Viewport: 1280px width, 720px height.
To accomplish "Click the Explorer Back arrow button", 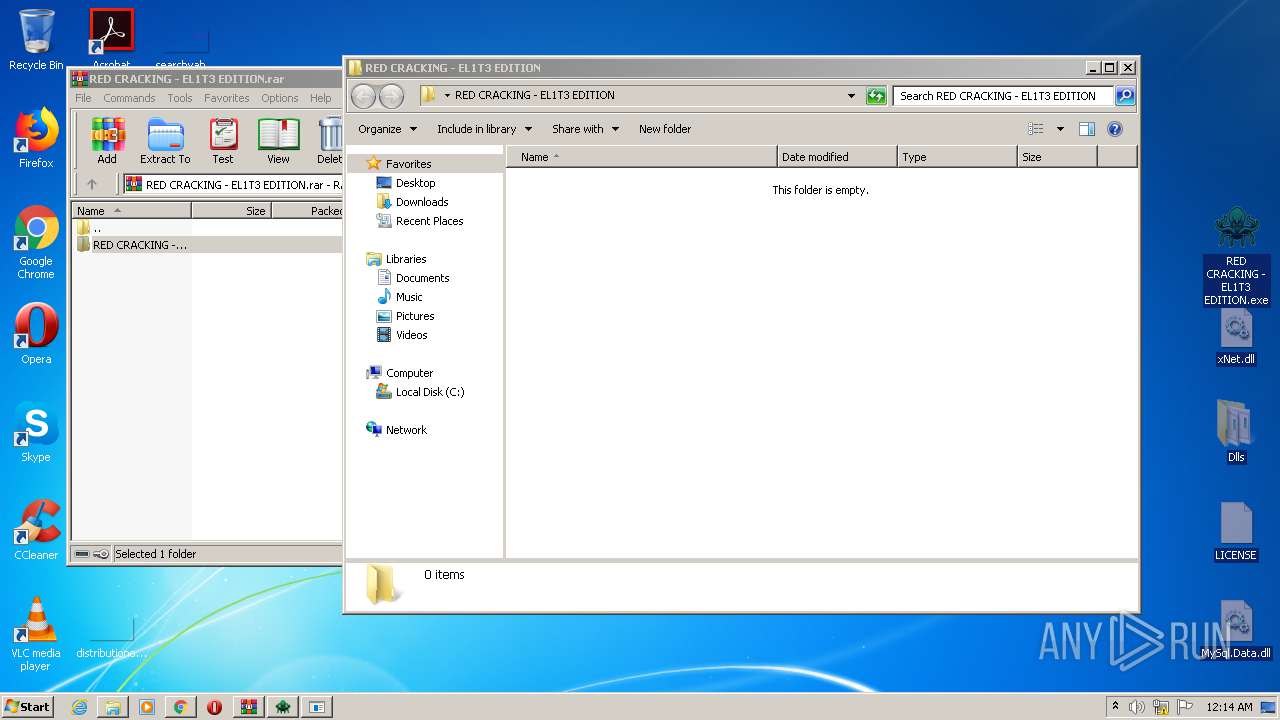I will pyautogui.click(x=364, y=96).
